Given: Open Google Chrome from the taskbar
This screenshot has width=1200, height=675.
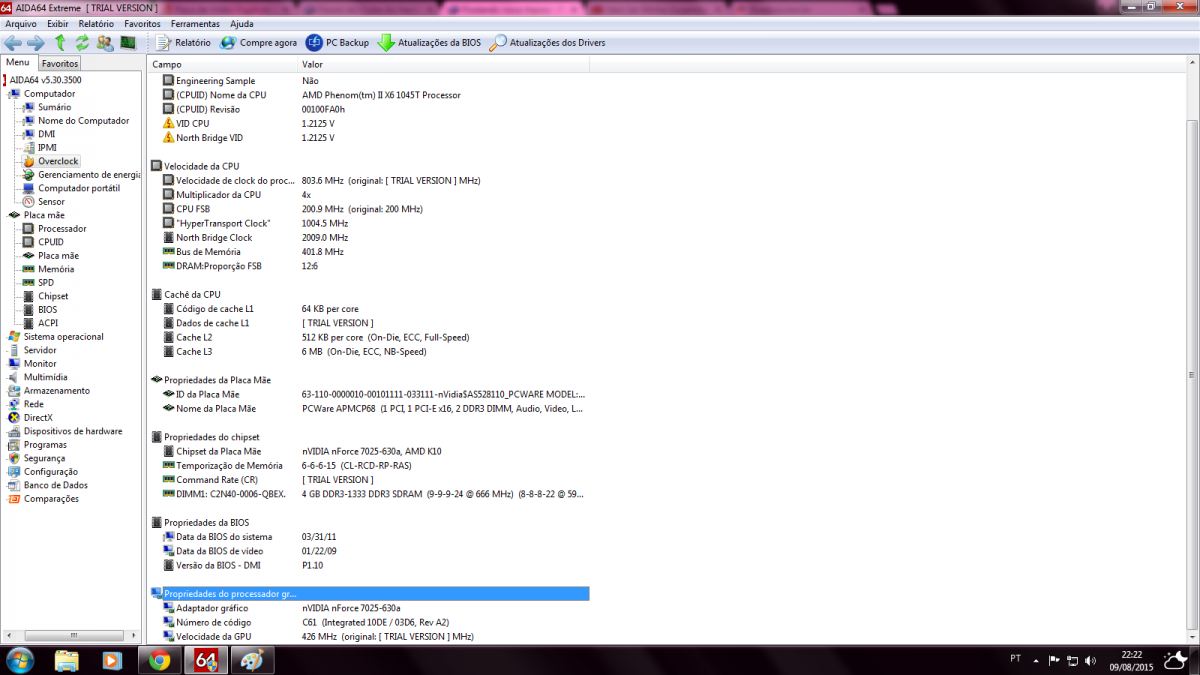Looking at the screenshot, I should click(159, 660).
